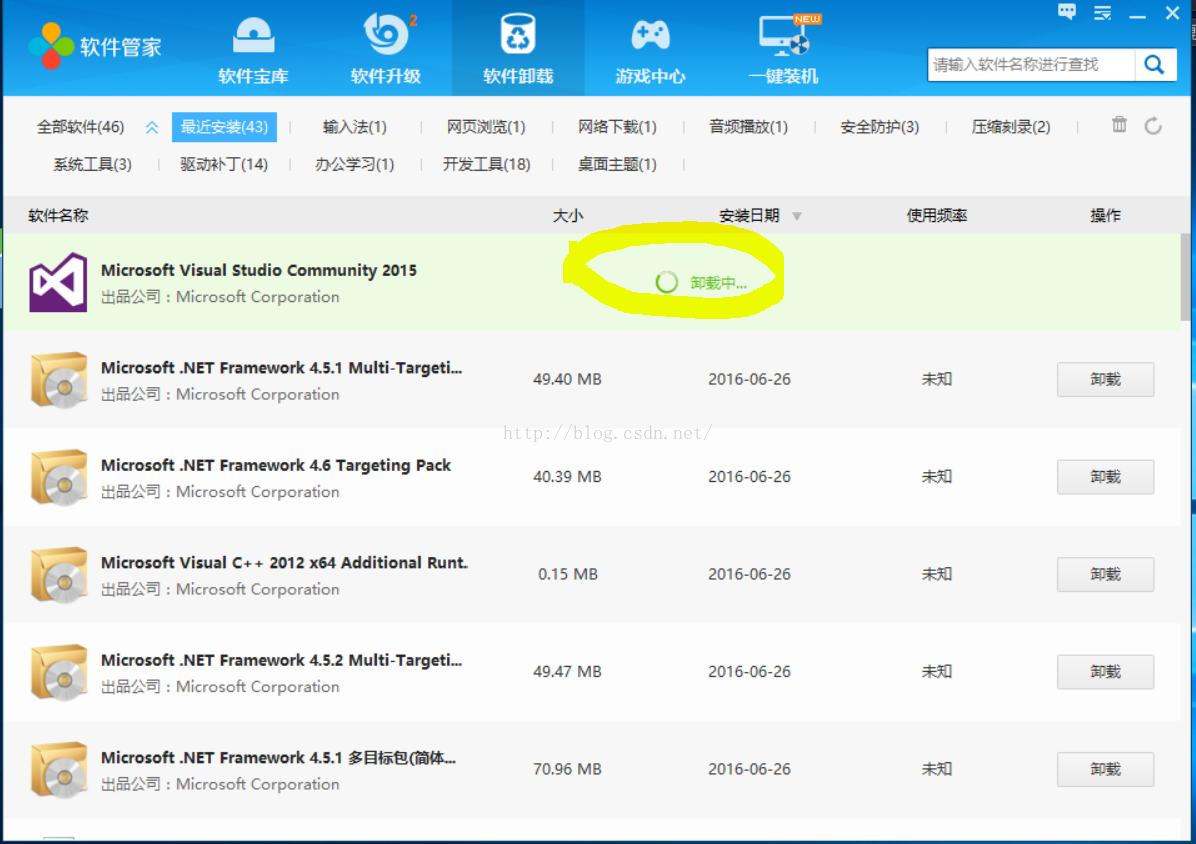Click icon of .NET Framework 4.5.1 Multi-Targeting row
The image size is (1196, 844).
coord(59,380)
